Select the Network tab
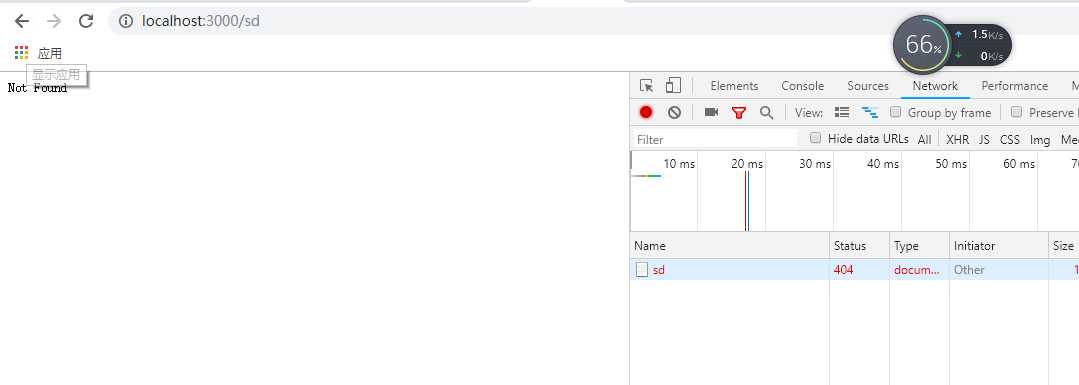This screenshot has height=385, width=1079. pos(935,85)
